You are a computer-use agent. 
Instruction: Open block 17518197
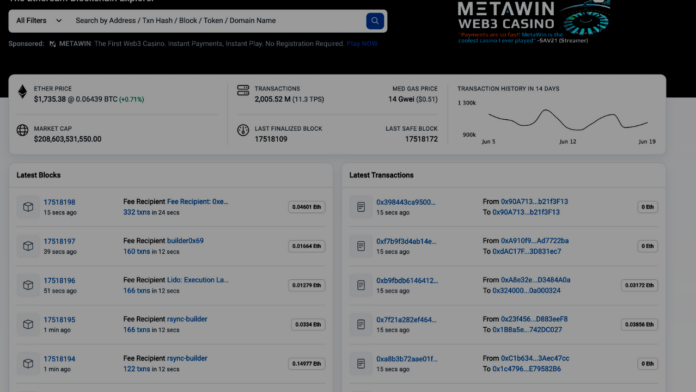[x=59, y=242]
